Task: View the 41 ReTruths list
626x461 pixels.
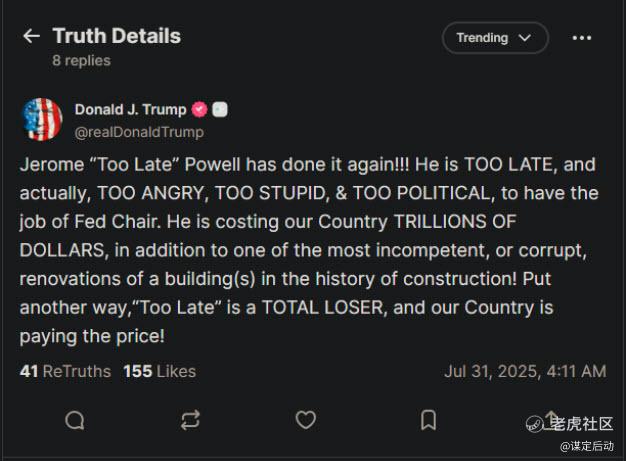Action: (65, 371)
